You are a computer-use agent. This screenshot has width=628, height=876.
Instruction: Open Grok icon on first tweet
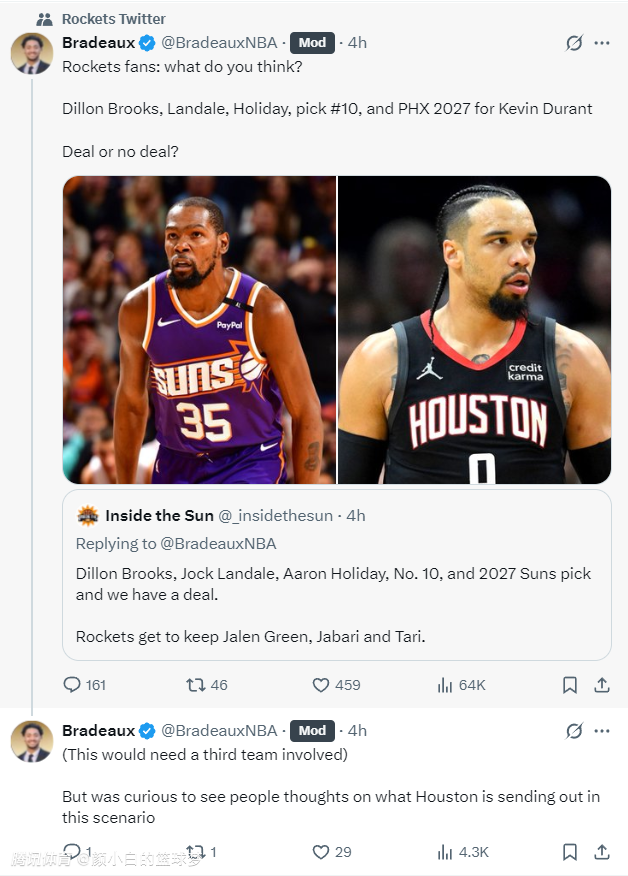574,43
